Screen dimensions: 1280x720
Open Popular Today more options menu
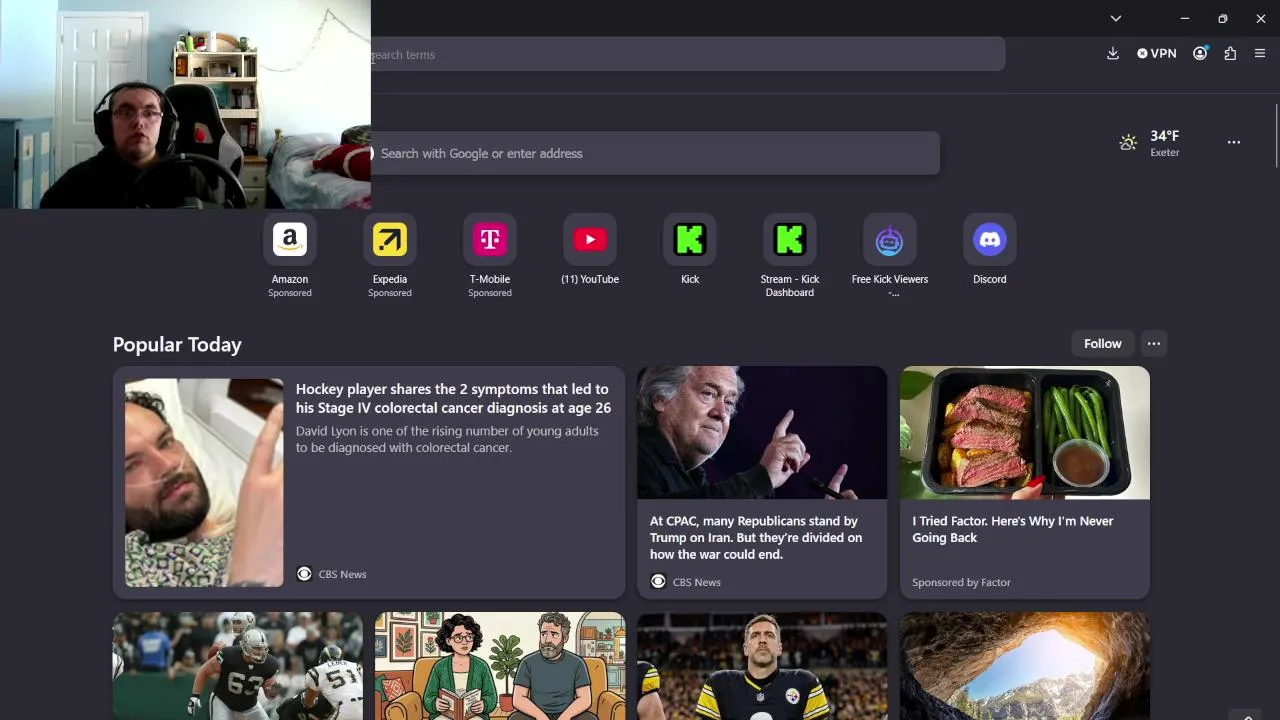pos(1154,344)
